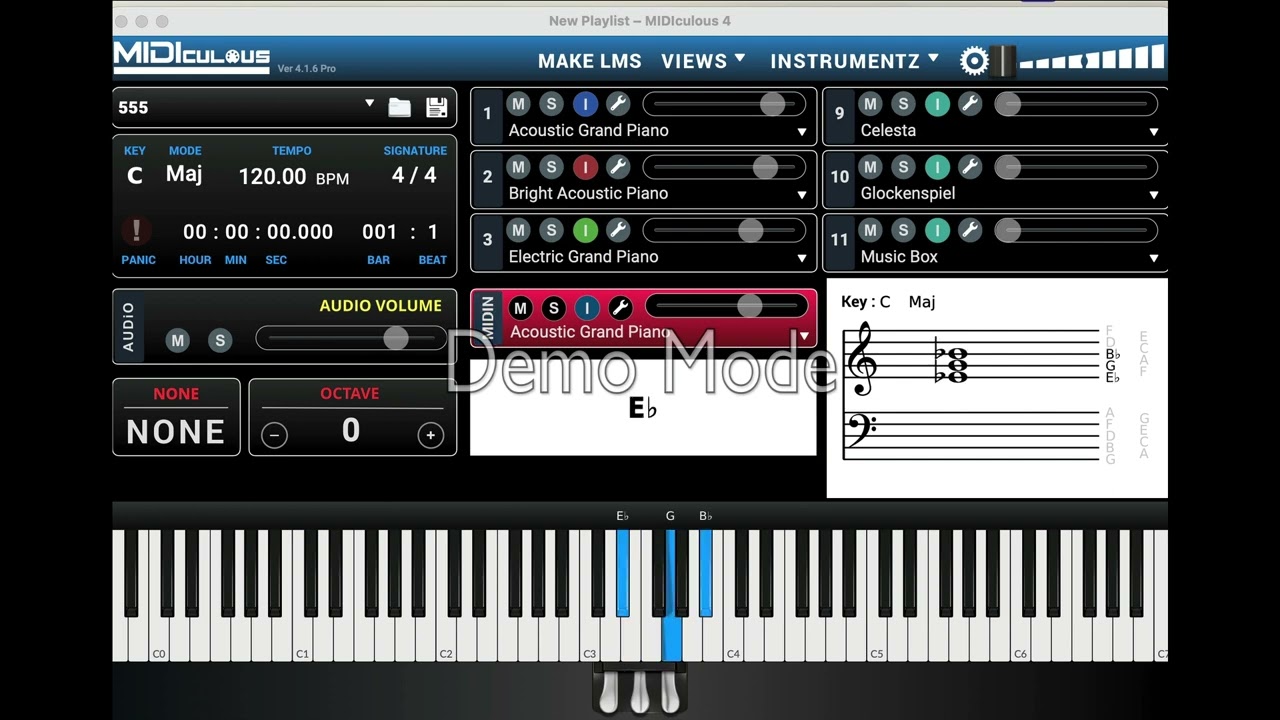1280x720 pixels.
Task: Open instrument dropdown for Electric Grand Piano
Action: click(x=802, y=258)
